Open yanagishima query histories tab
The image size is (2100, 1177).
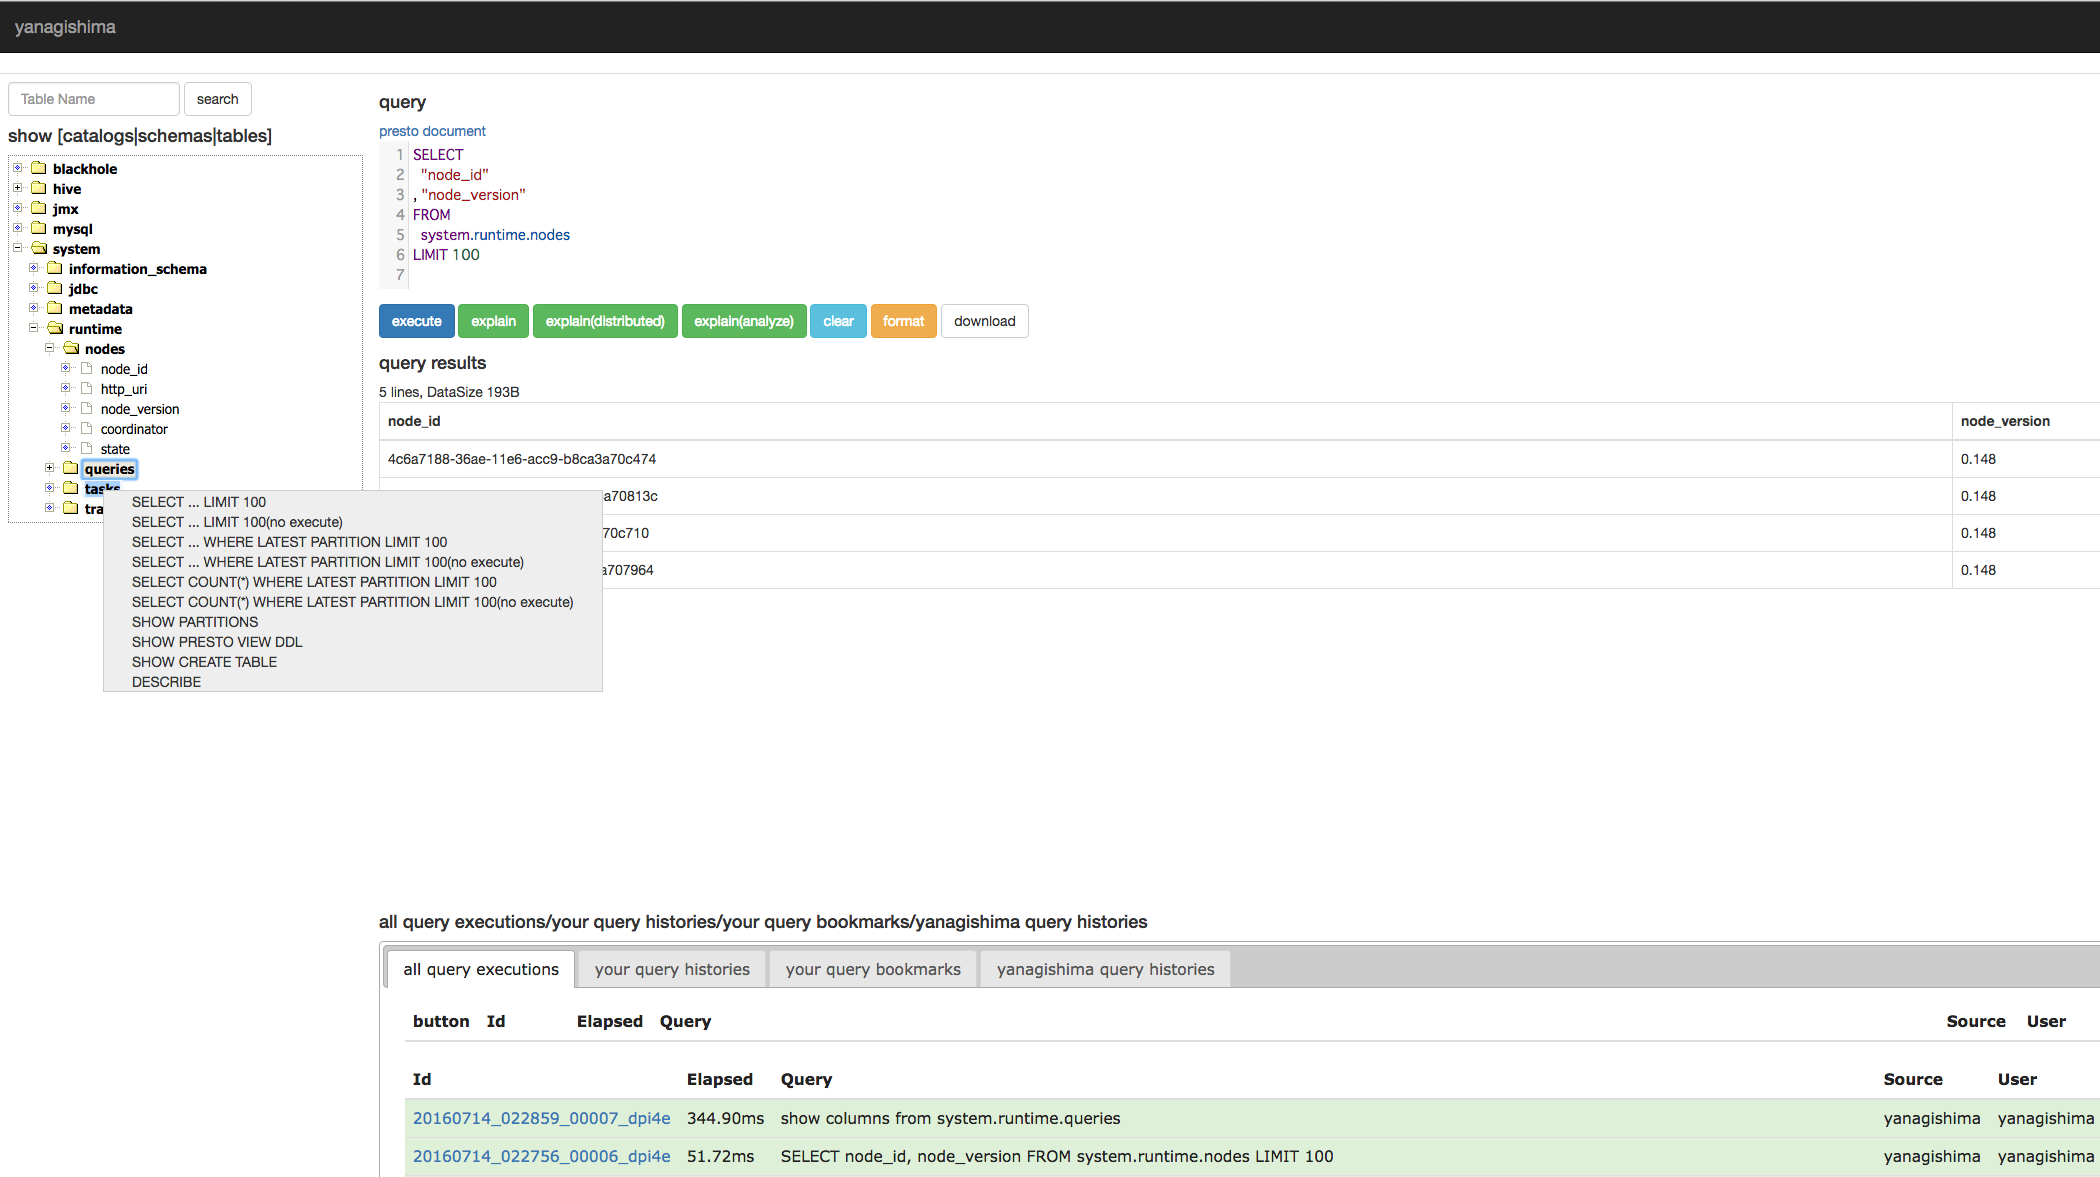[1105, 969]
